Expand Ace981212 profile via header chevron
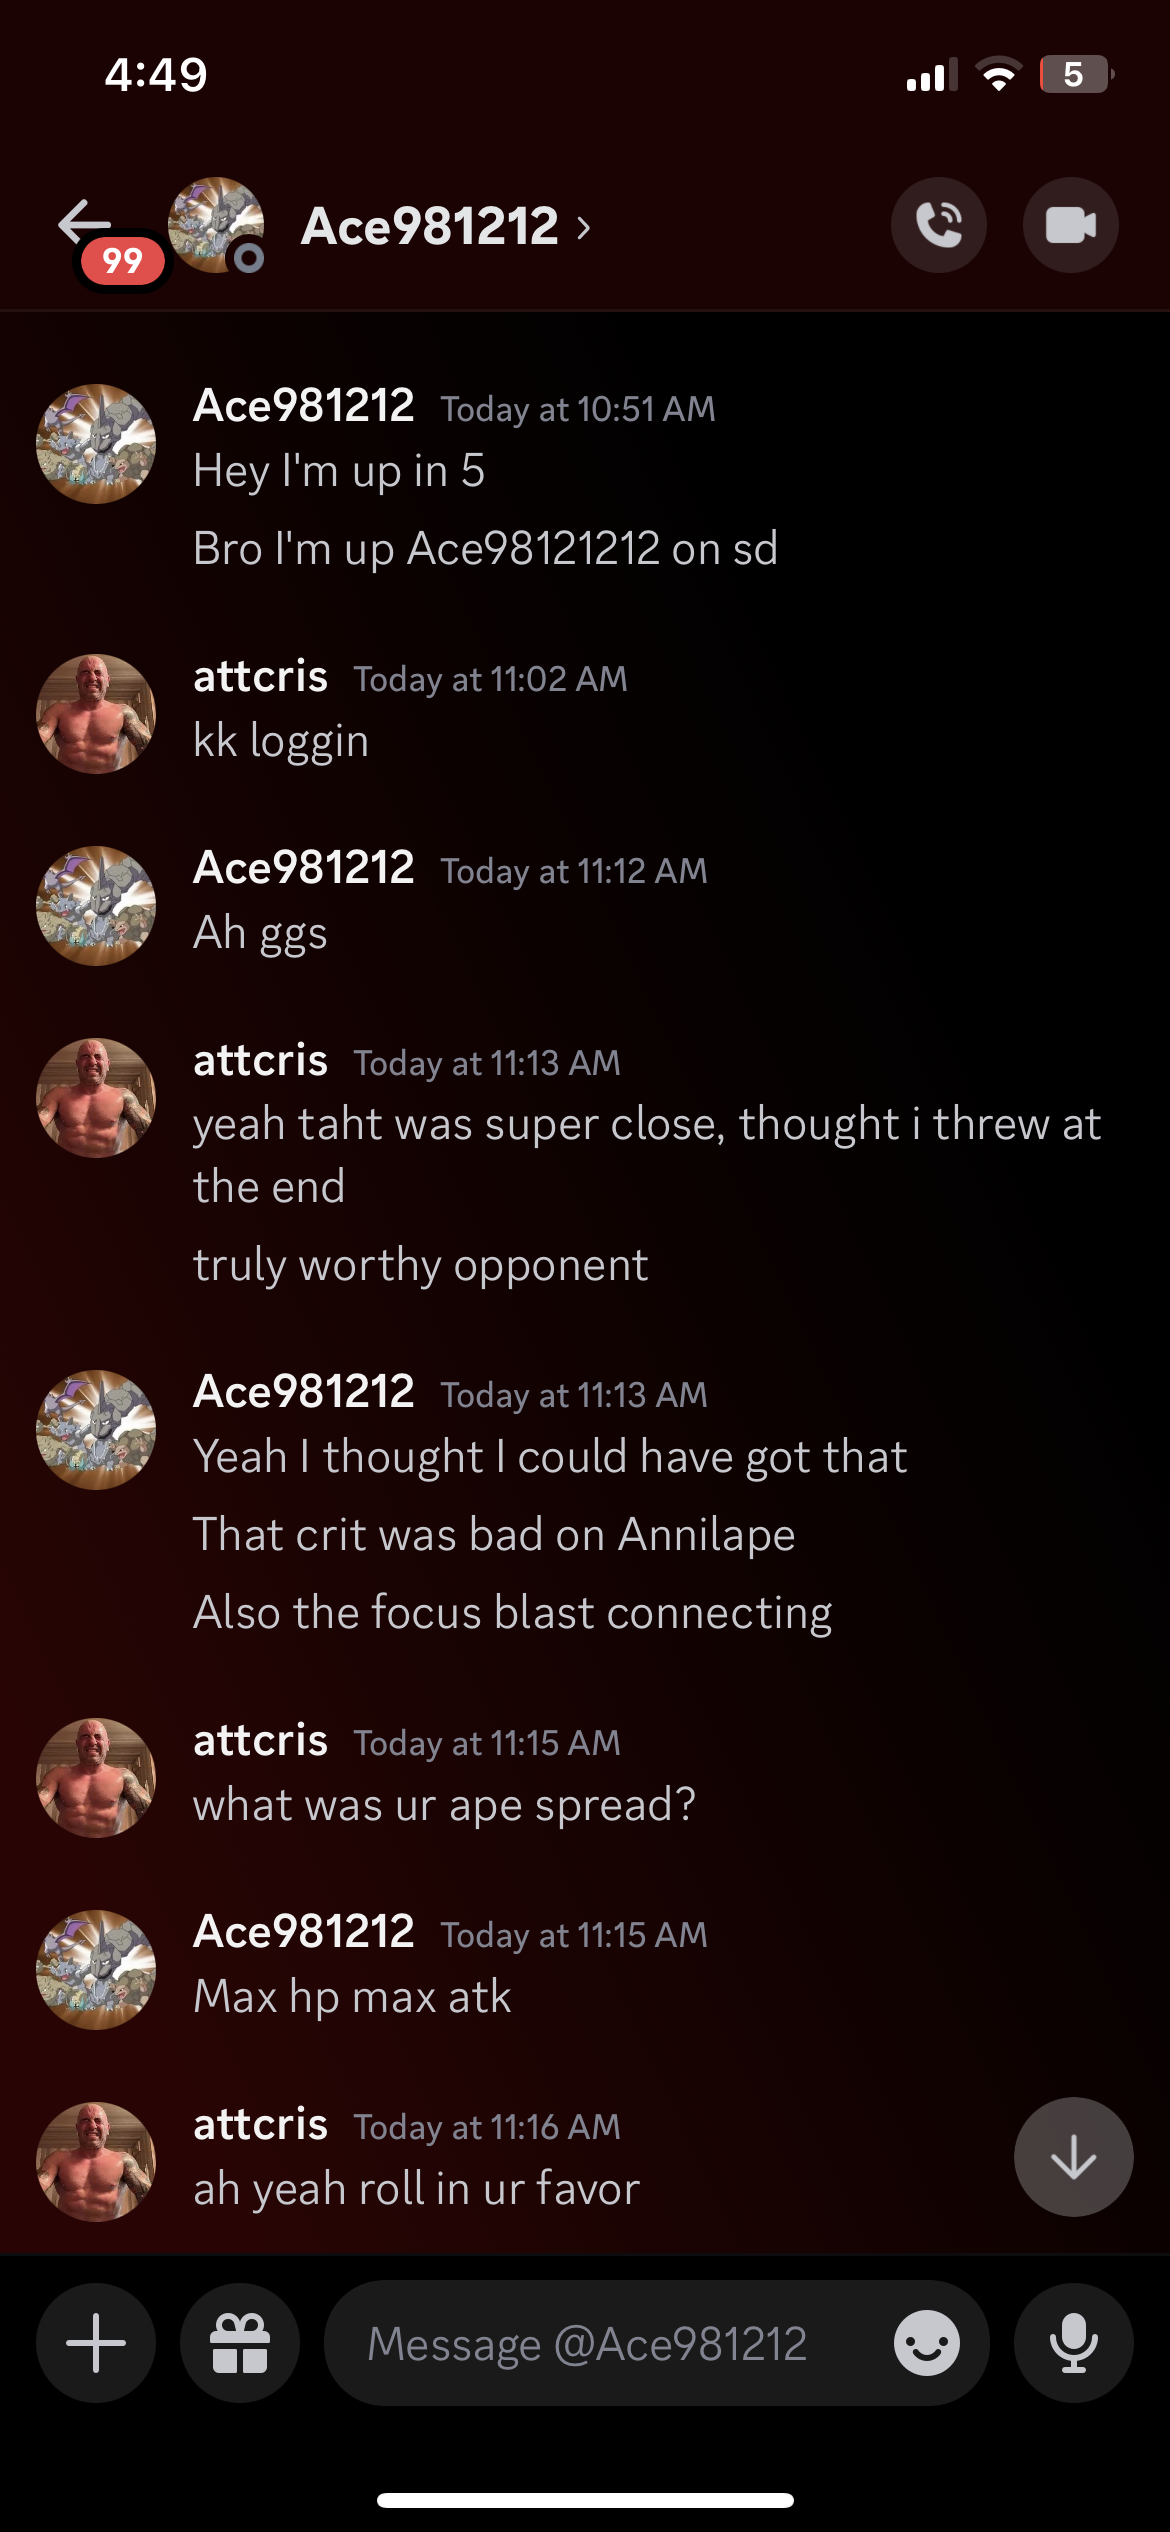This screenshot has width=1170, height=2532. pos(584,228)
